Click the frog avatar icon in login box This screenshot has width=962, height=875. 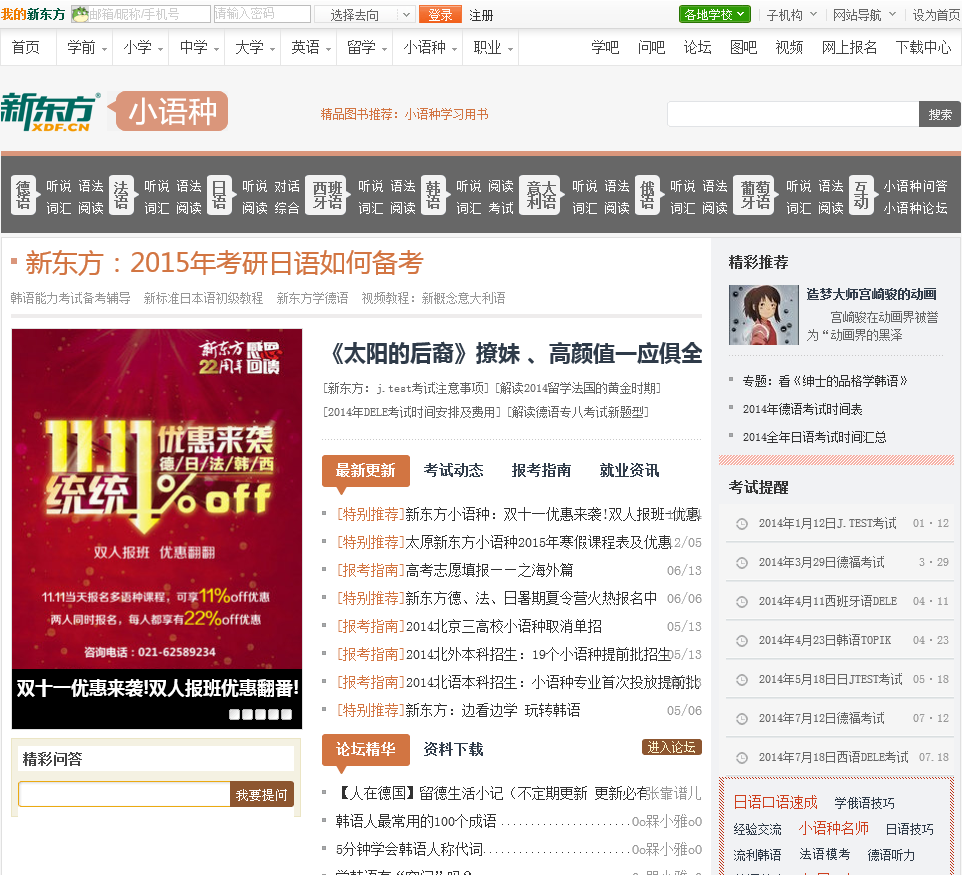80,14
